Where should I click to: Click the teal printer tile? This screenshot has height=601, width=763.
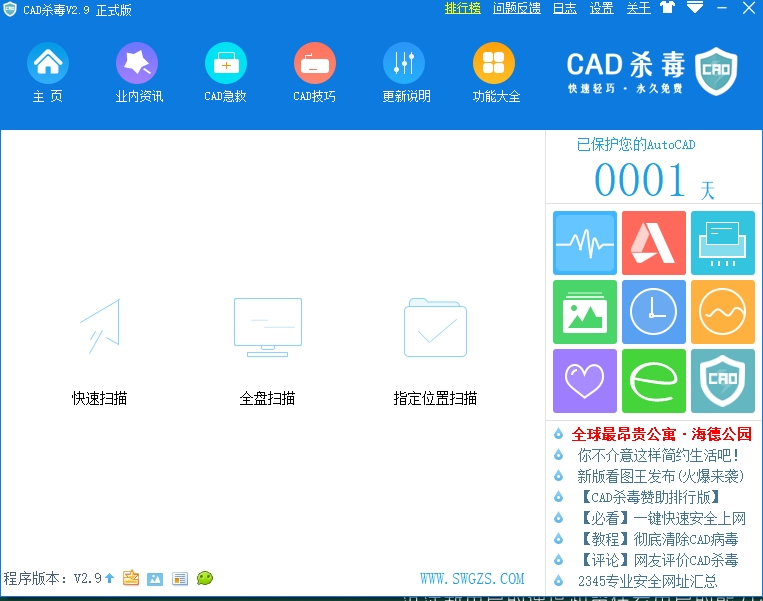[723, 243]
